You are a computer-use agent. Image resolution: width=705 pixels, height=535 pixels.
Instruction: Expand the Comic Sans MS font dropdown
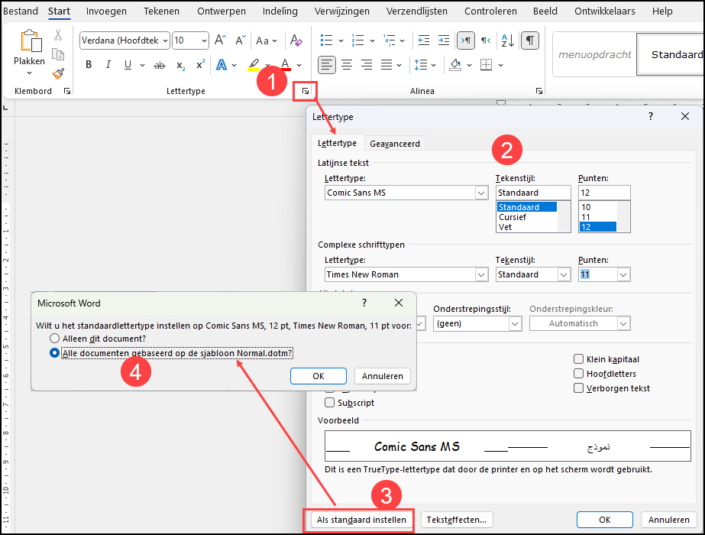pyautogui.click(x=481, y=193)
